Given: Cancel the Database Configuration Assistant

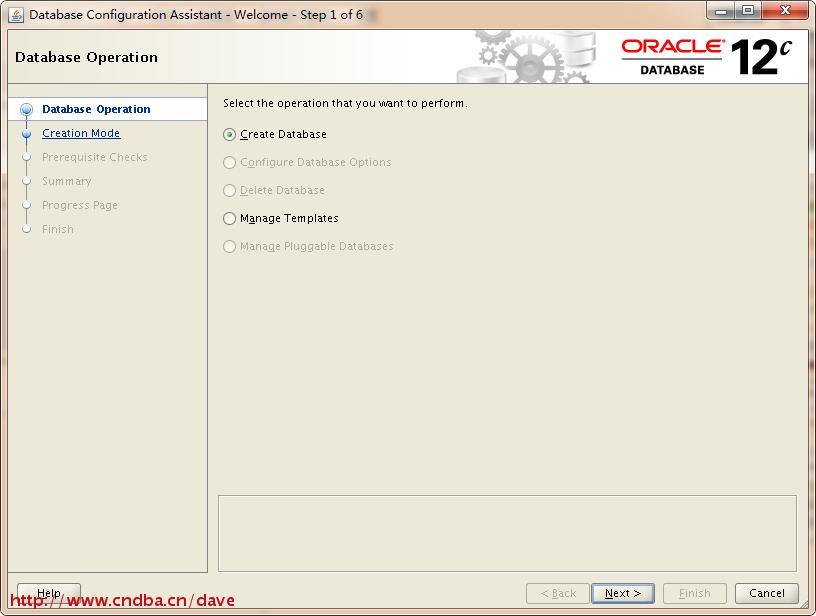Looking at the screenshot, I should (767, 593).
